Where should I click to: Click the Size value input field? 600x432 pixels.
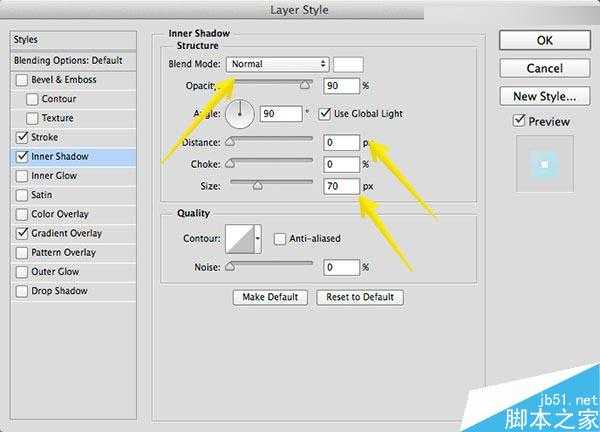click(340, 185)
